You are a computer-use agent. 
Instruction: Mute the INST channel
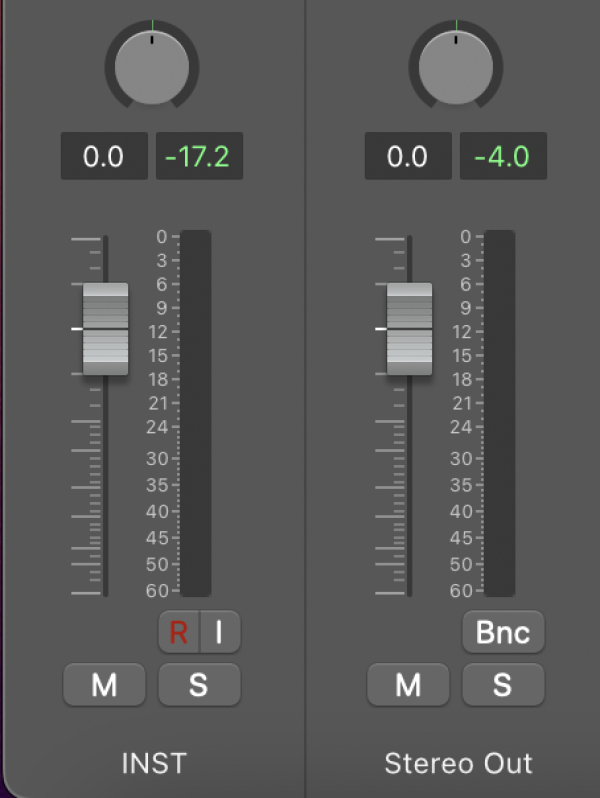click(x=104, y=685)
